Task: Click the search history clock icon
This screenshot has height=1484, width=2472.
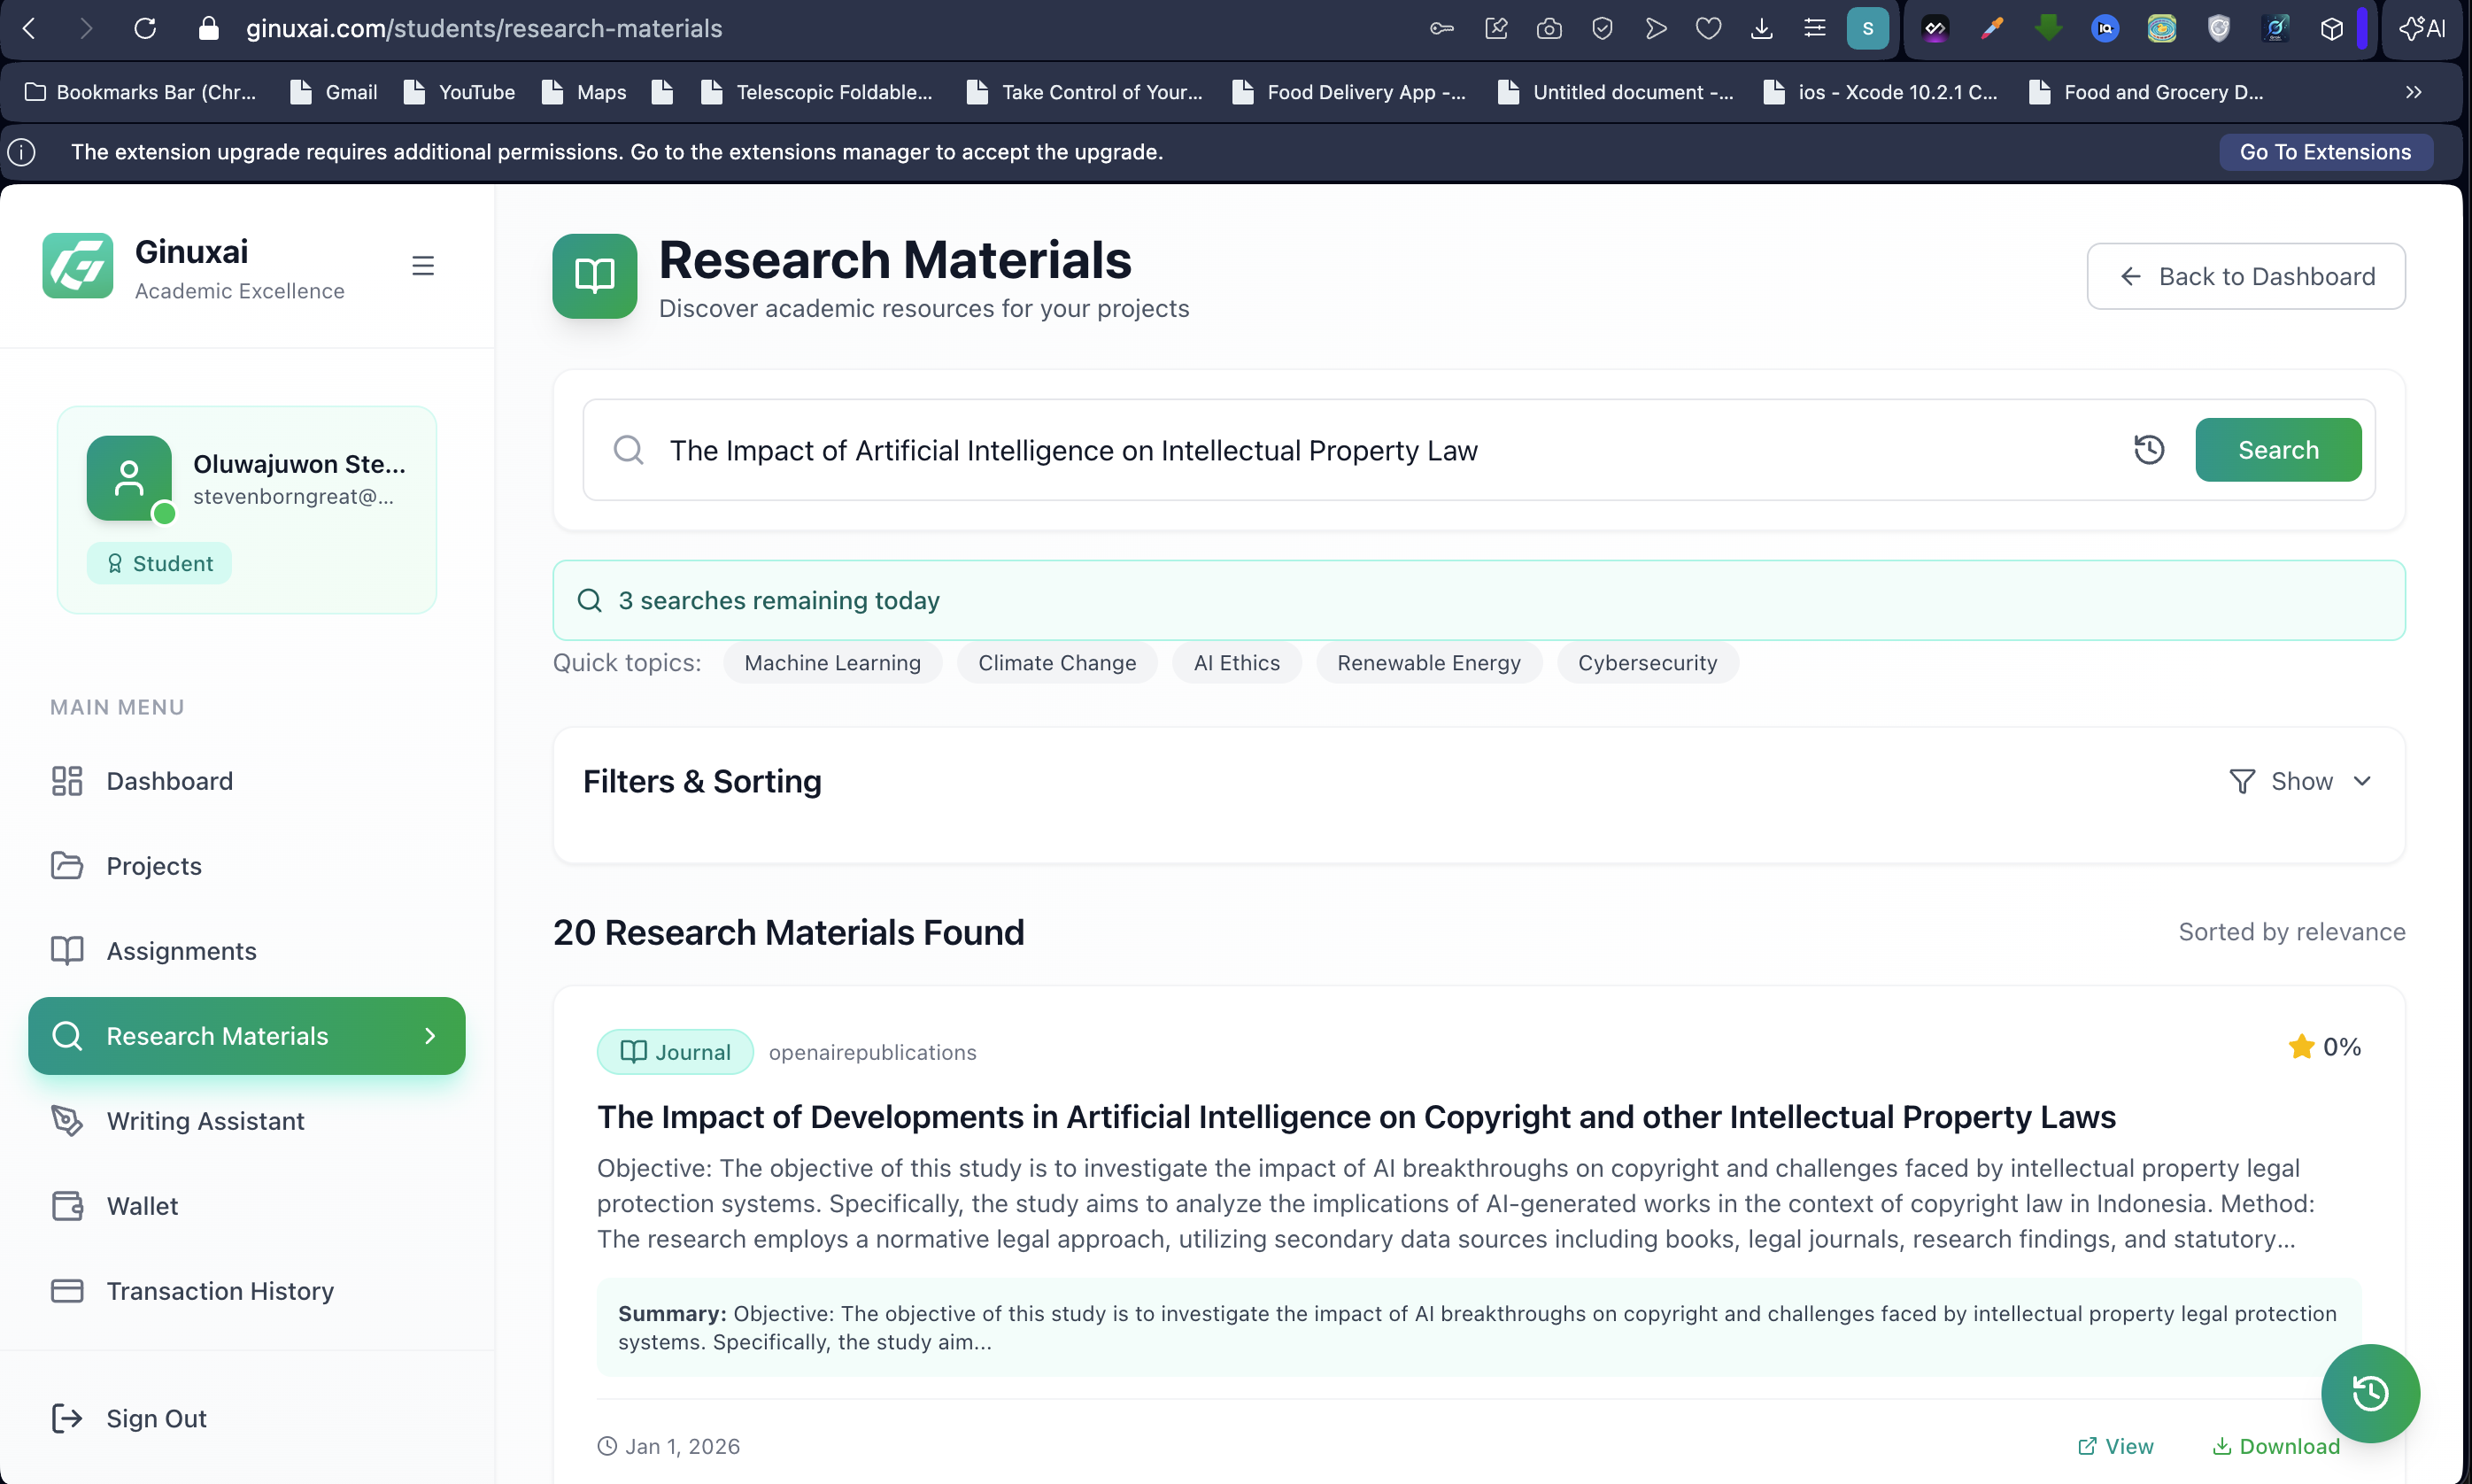Action: point(2148,450)
